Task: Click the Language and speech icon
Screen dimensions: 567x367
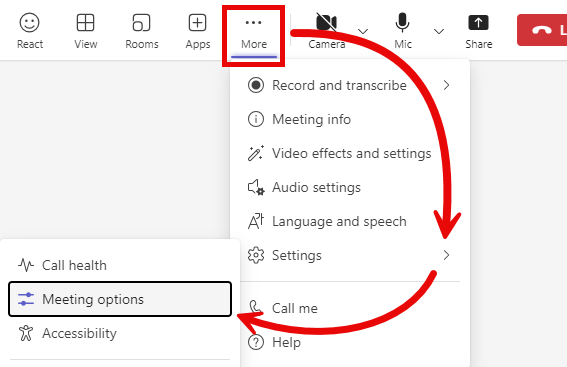Action: coord(256,221)
